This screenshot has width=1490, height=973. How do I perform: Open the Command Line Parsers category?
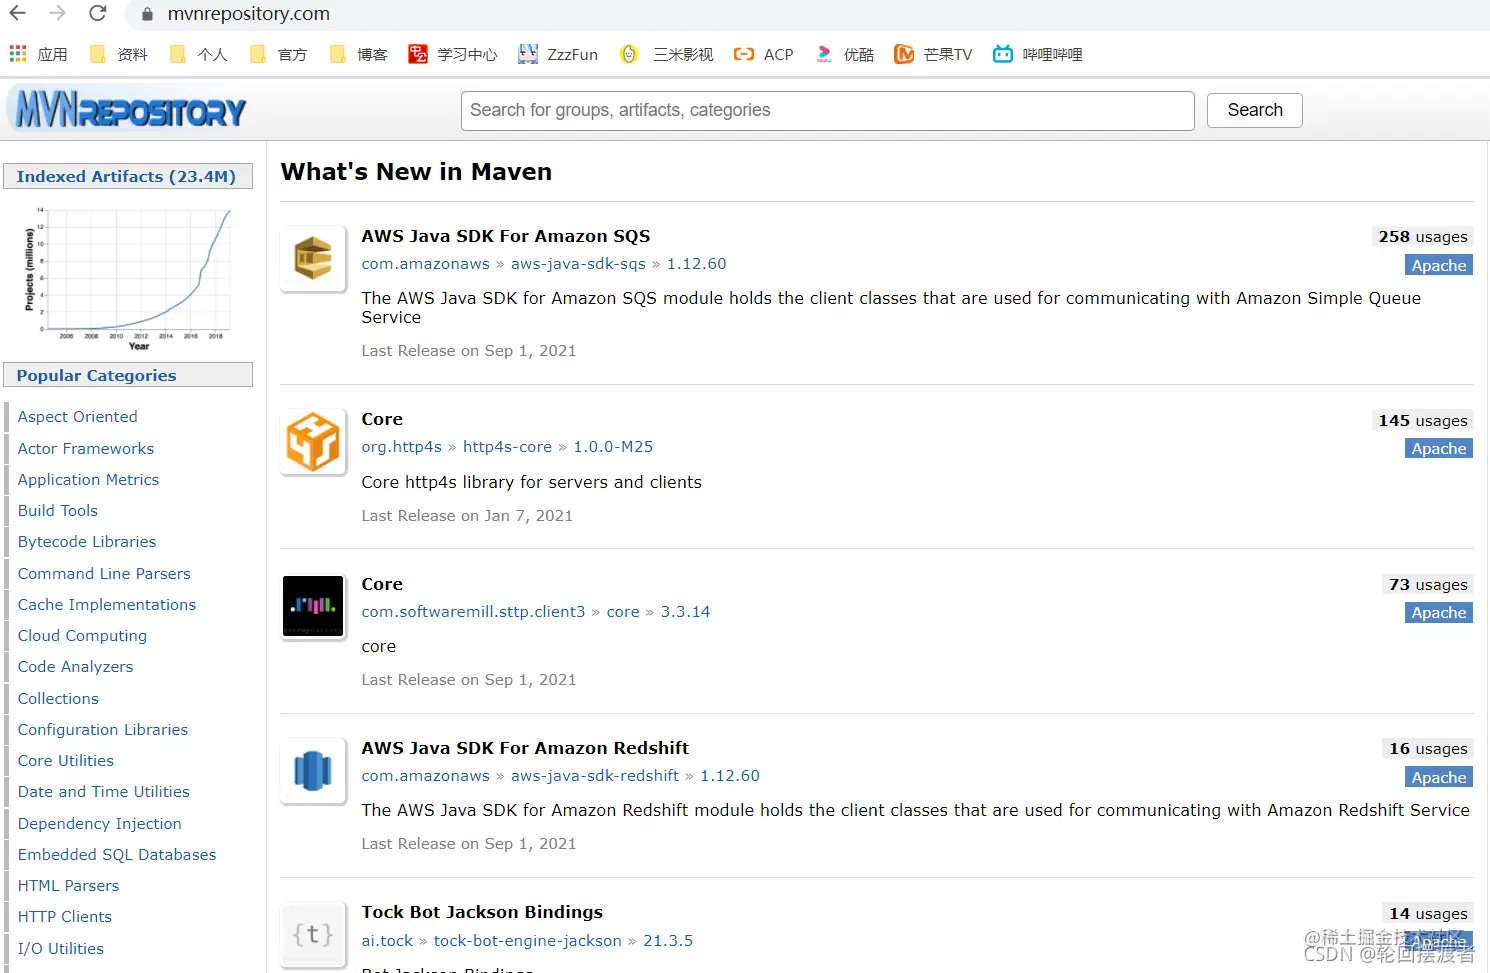tap(103, 573)
